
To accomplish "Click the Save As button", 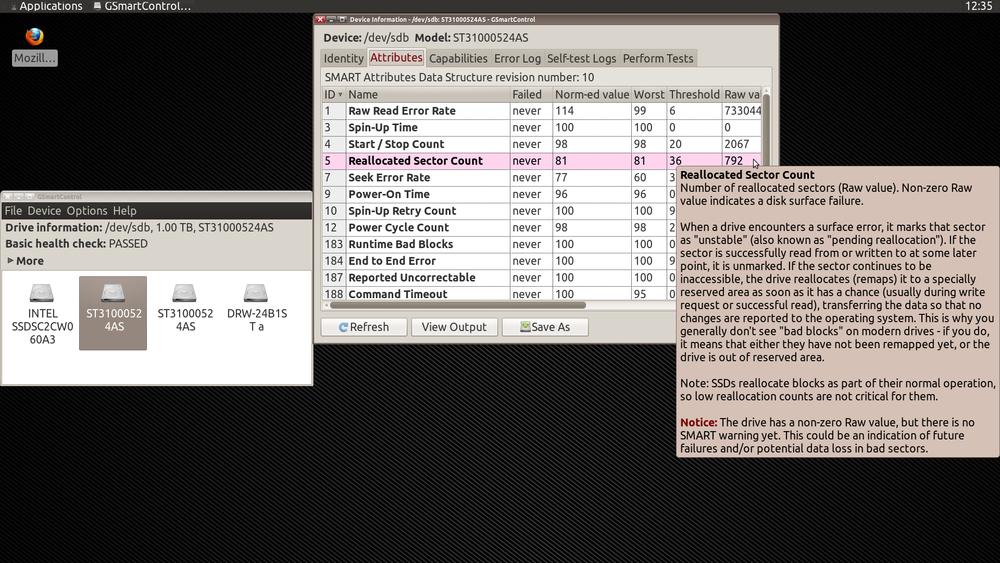I will pyautogui.click(x=544, y=327).
